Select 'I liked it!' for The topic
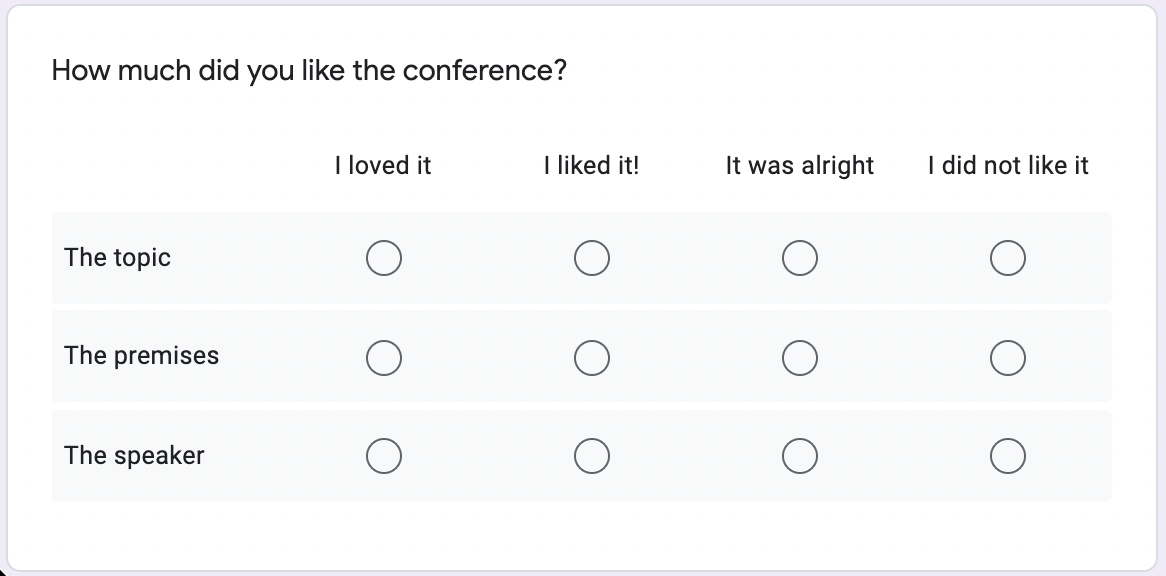 pos(592,258)
